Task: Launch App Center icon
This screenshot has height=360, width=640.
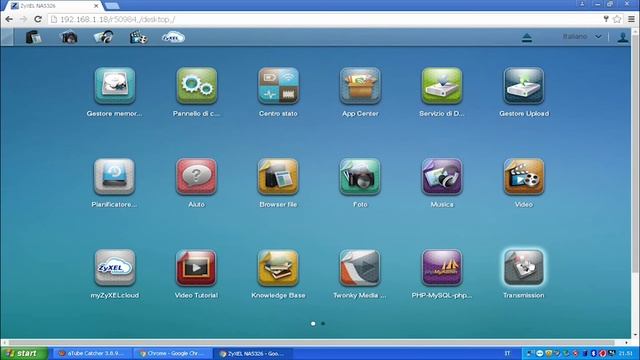Action: (360, 86)
